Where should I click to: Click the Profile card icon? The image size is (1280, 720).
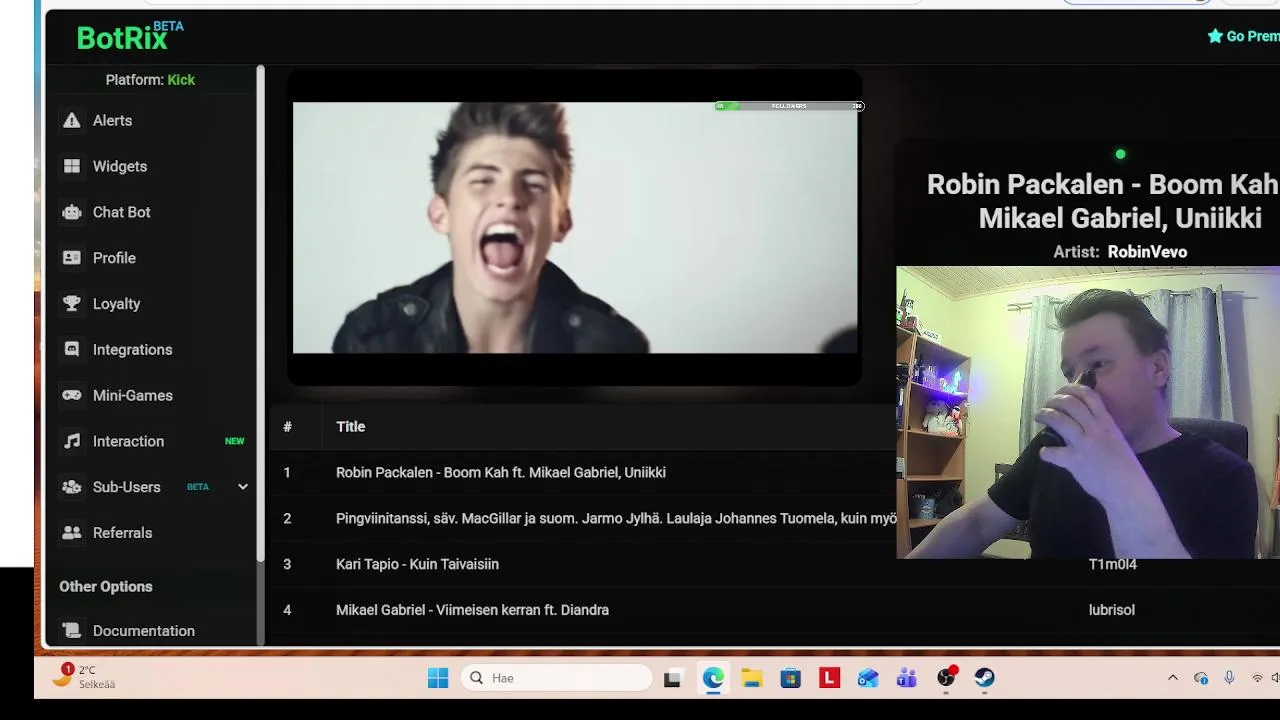tap(71, 258)
